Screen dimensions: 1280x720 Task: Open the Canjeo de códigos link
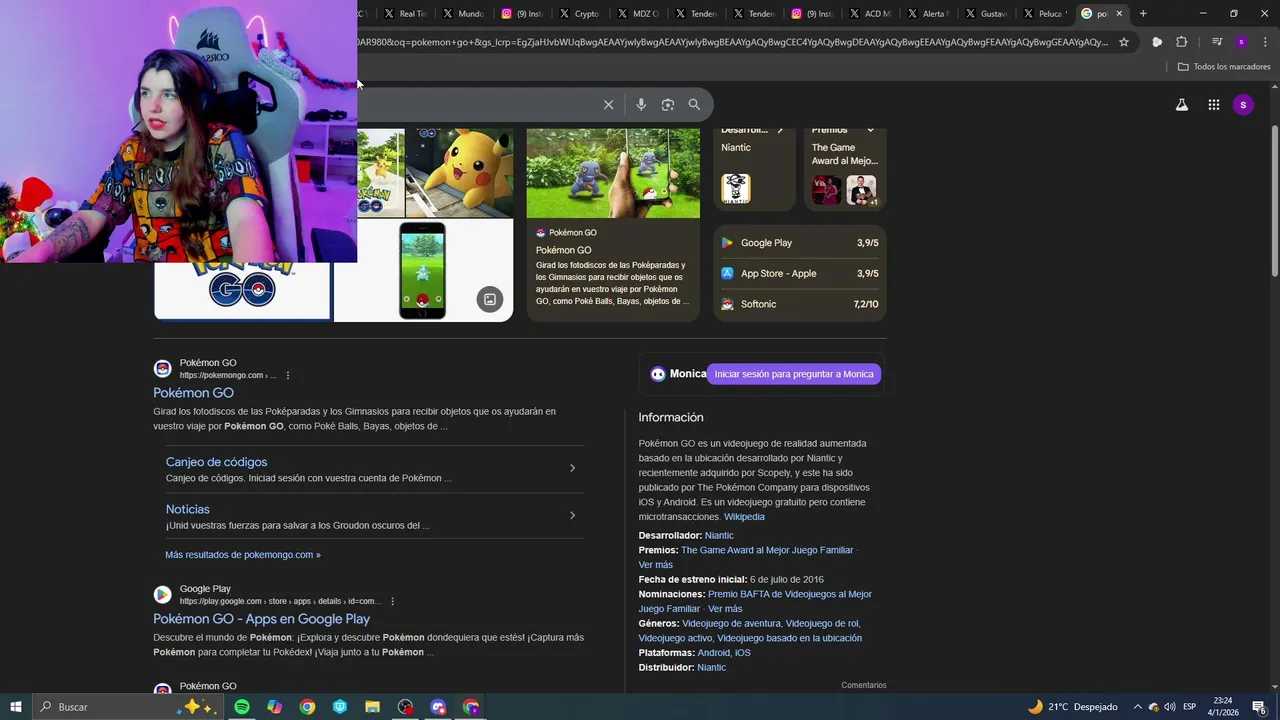tap(216, 462)
